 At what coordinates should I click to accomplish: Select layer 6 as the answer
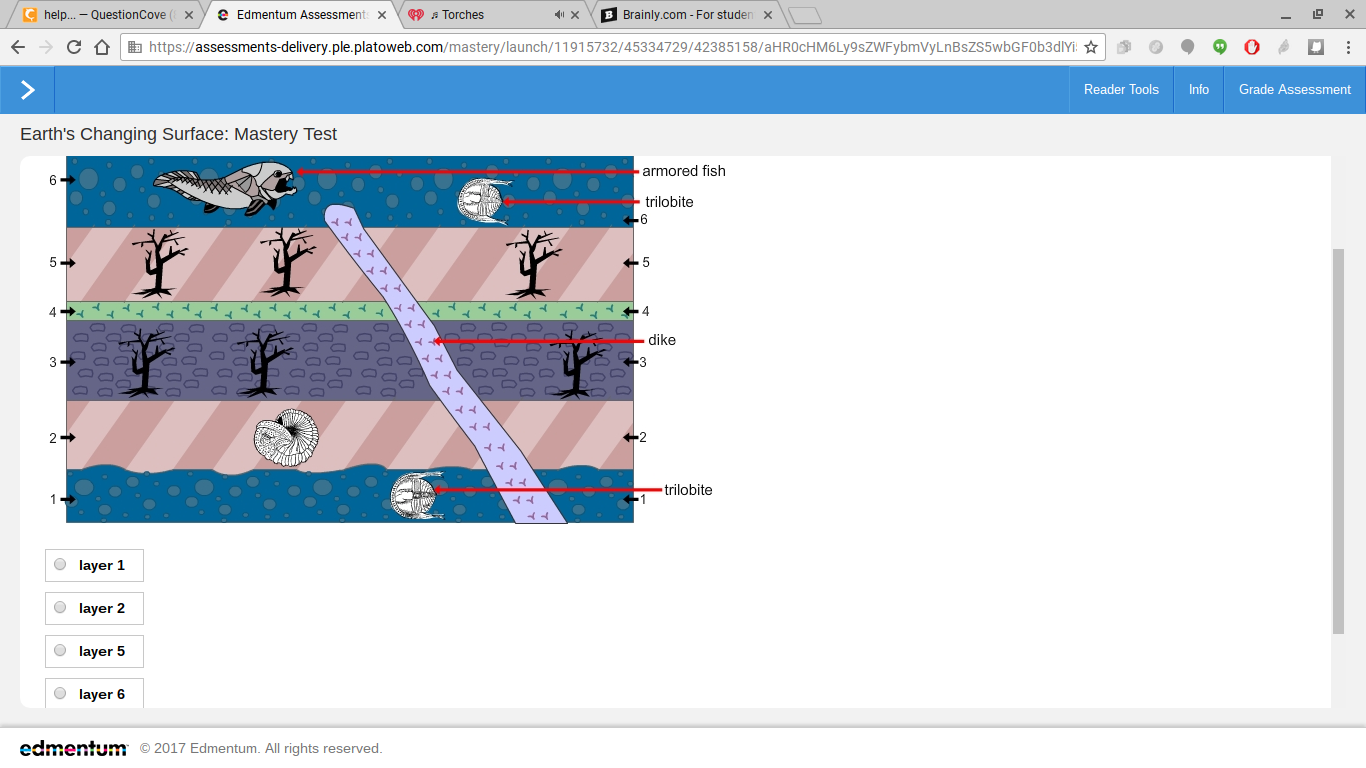click(94, 693)
